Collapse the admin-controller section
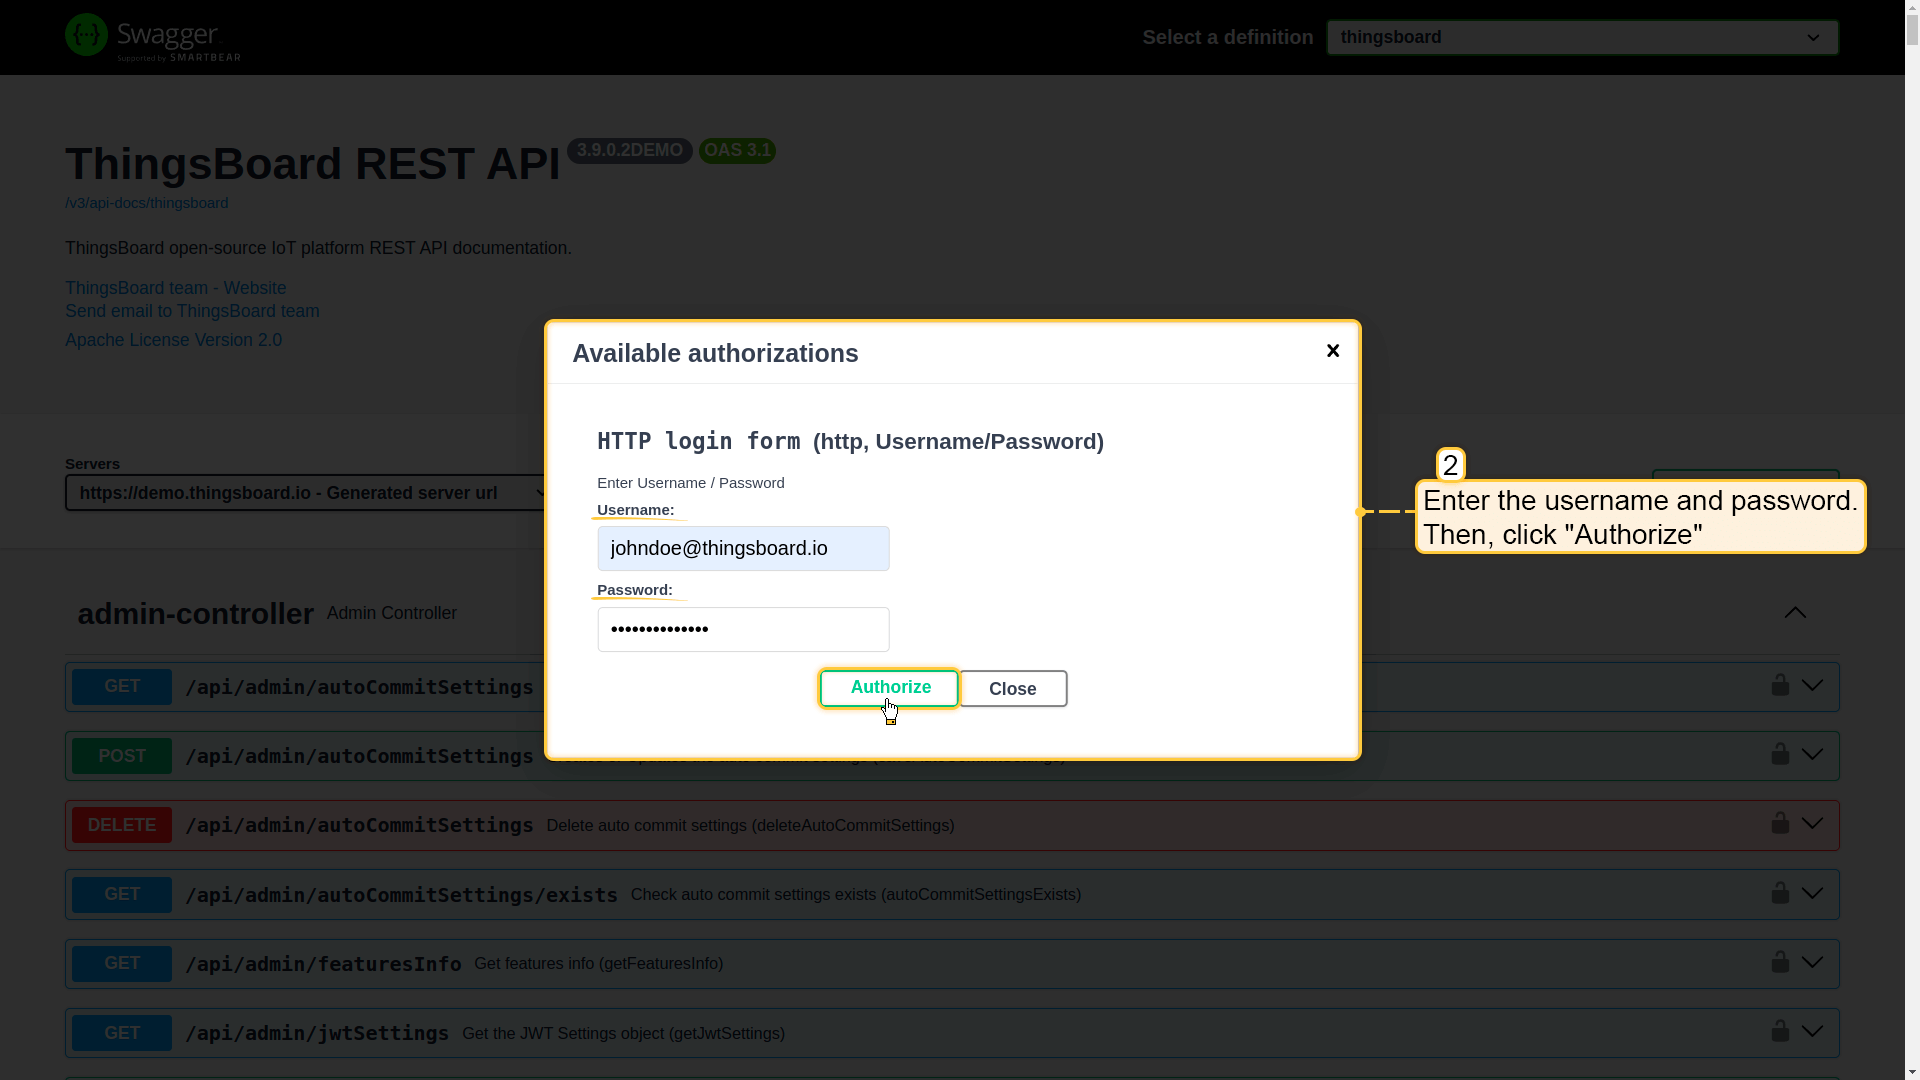 pyautogui.click(x=1795, y=613)
